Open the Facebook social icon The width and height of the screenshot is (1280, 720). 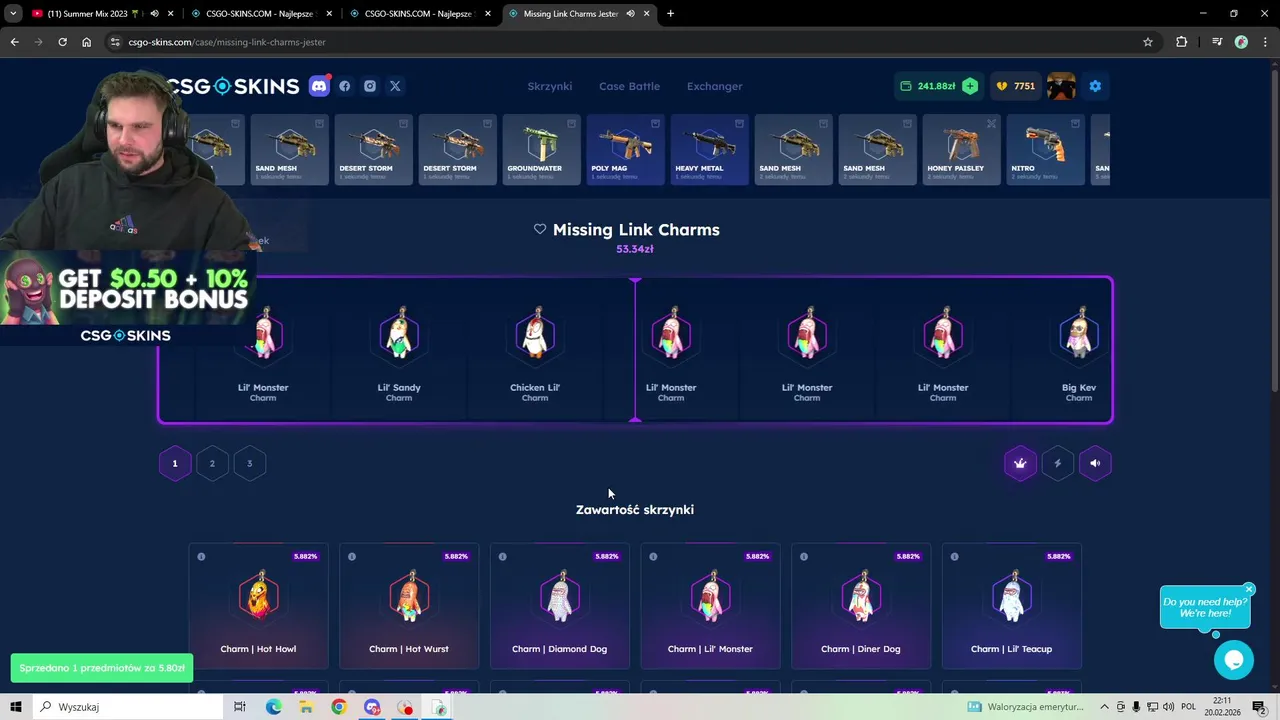[x=345, y=86]
